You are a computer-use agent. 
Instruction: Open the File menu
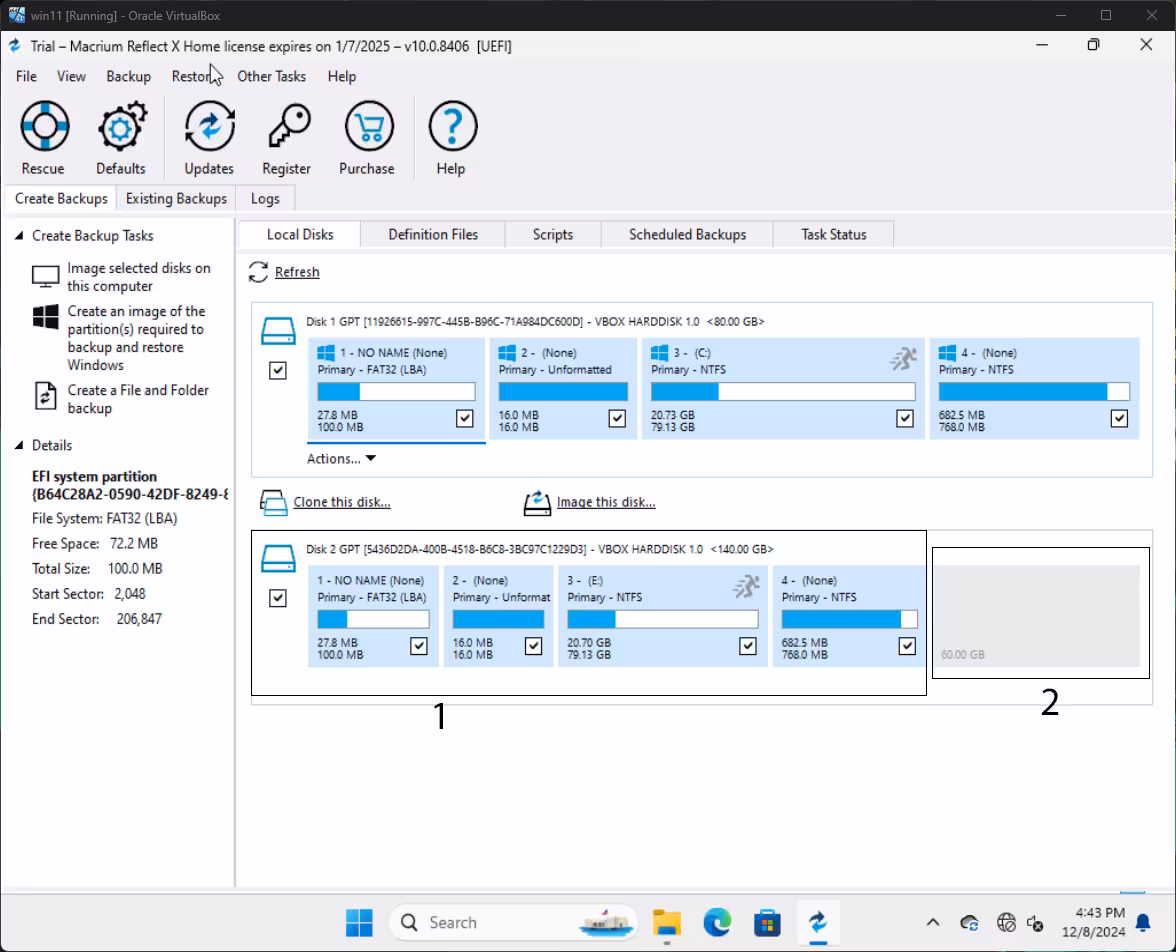[x=26, y=77]
